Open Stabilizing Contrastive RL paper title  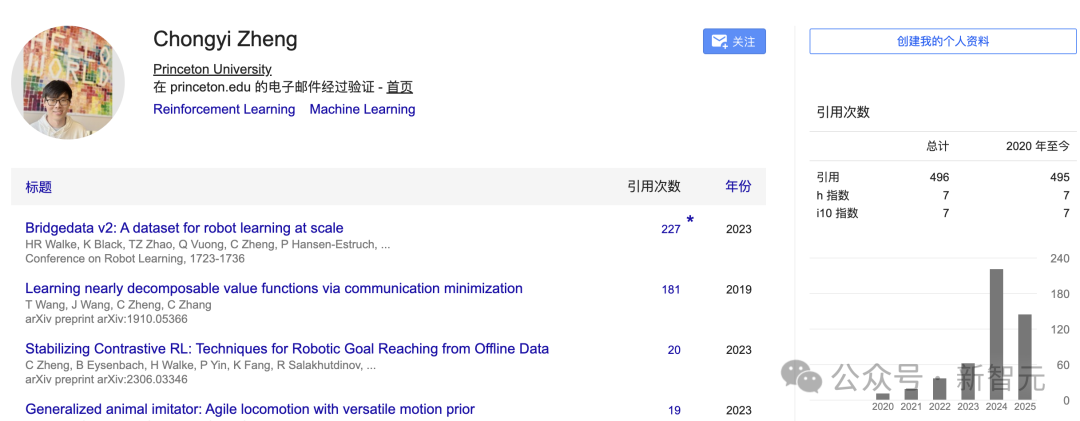[287, 349]
